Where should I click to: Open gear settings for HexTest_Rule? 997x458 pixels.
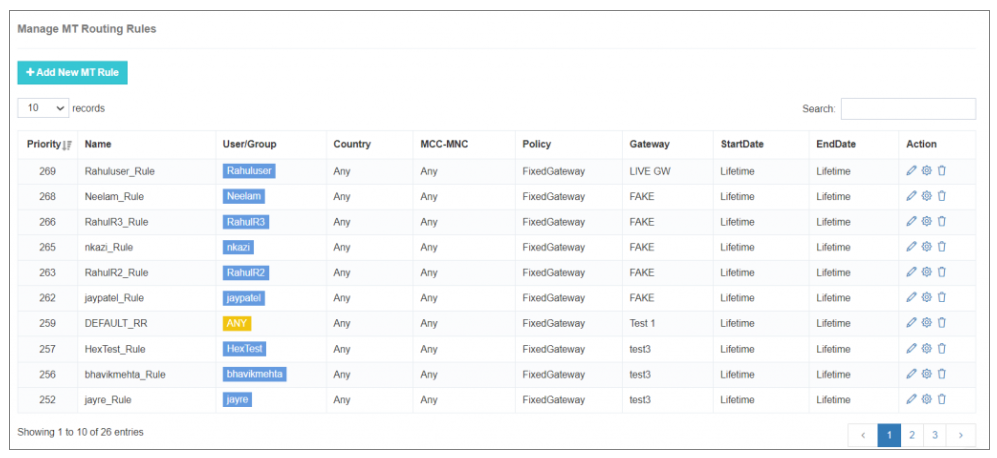click(x=926, y=349)
